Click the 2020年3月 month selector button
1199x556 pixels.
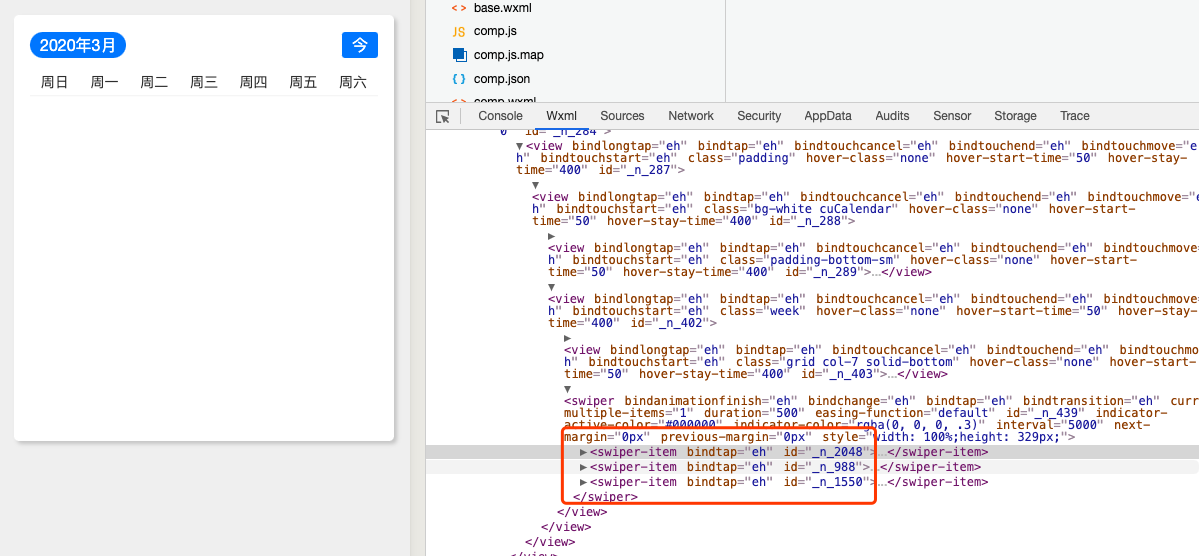(x=78, y=45)
